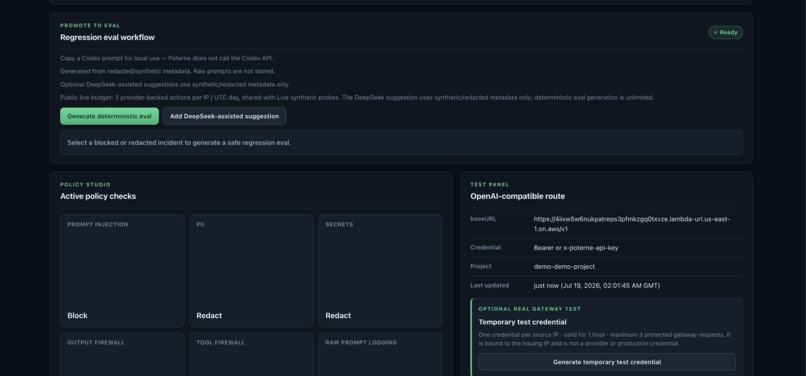Viewport: 806px width, 376px height.
Task: Click the 'baseURL' row label
Action: click(x=482, y=219)
